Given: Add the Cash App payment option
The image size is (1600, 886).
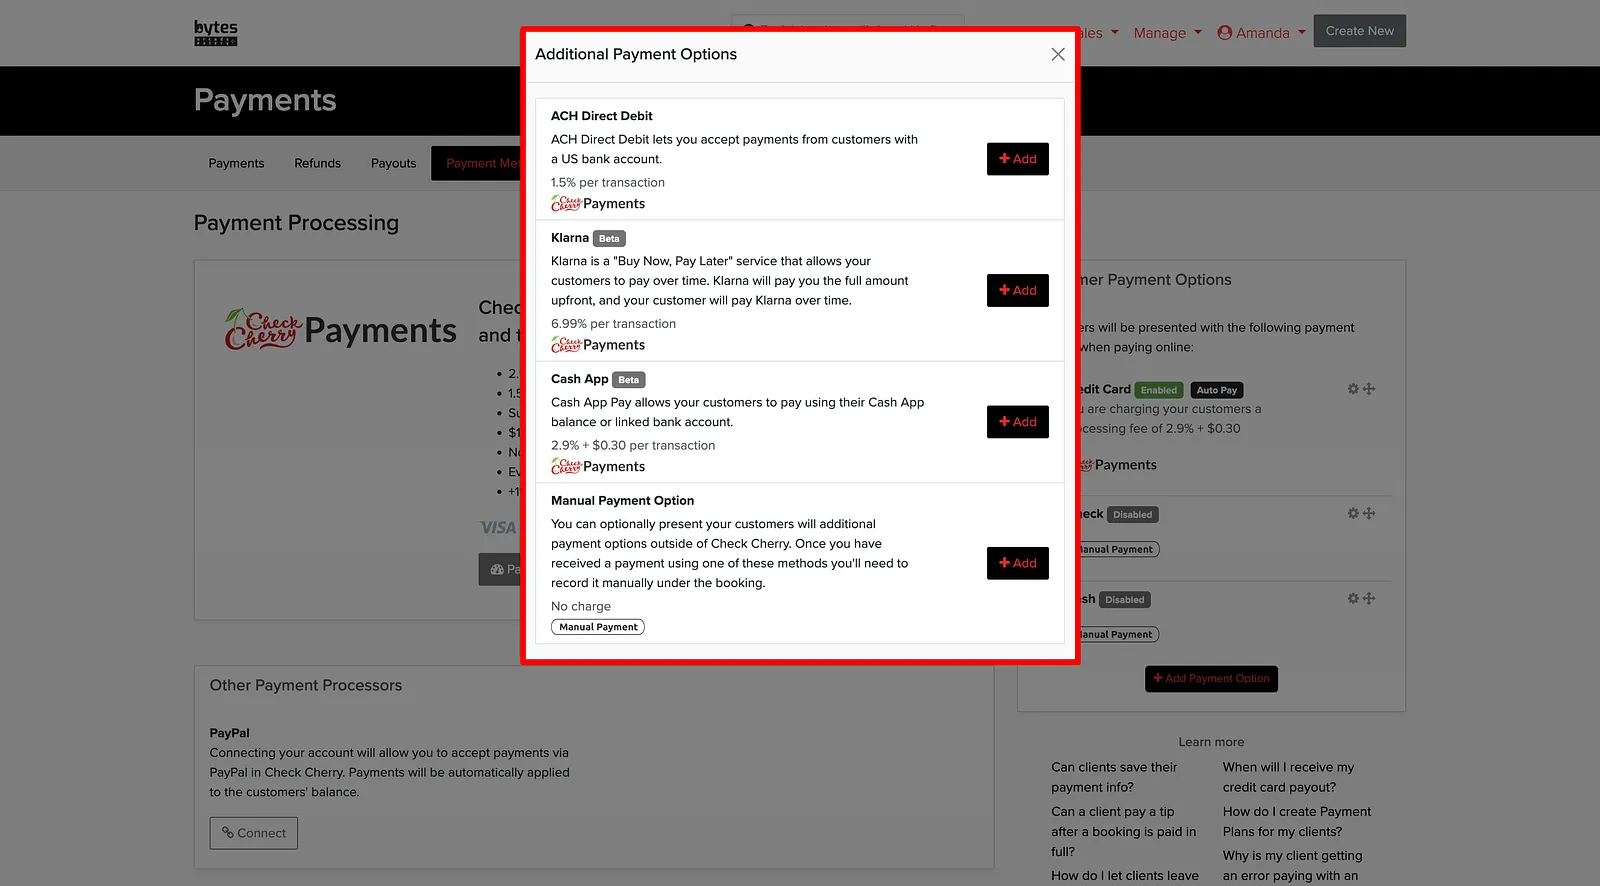Looking at the screenshot, I should [1018, 422].
